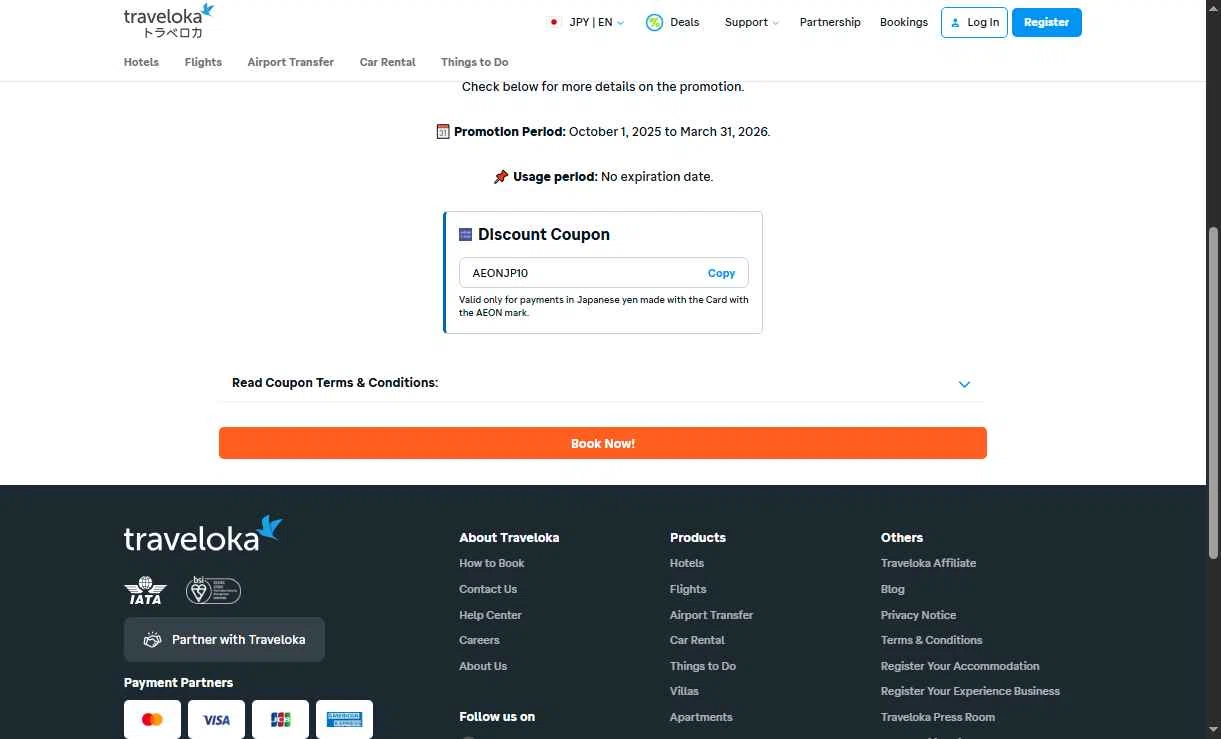Click the Traveloka logo in header
The width and height of the screenshot is (1221, 739).
click(169, 21)
